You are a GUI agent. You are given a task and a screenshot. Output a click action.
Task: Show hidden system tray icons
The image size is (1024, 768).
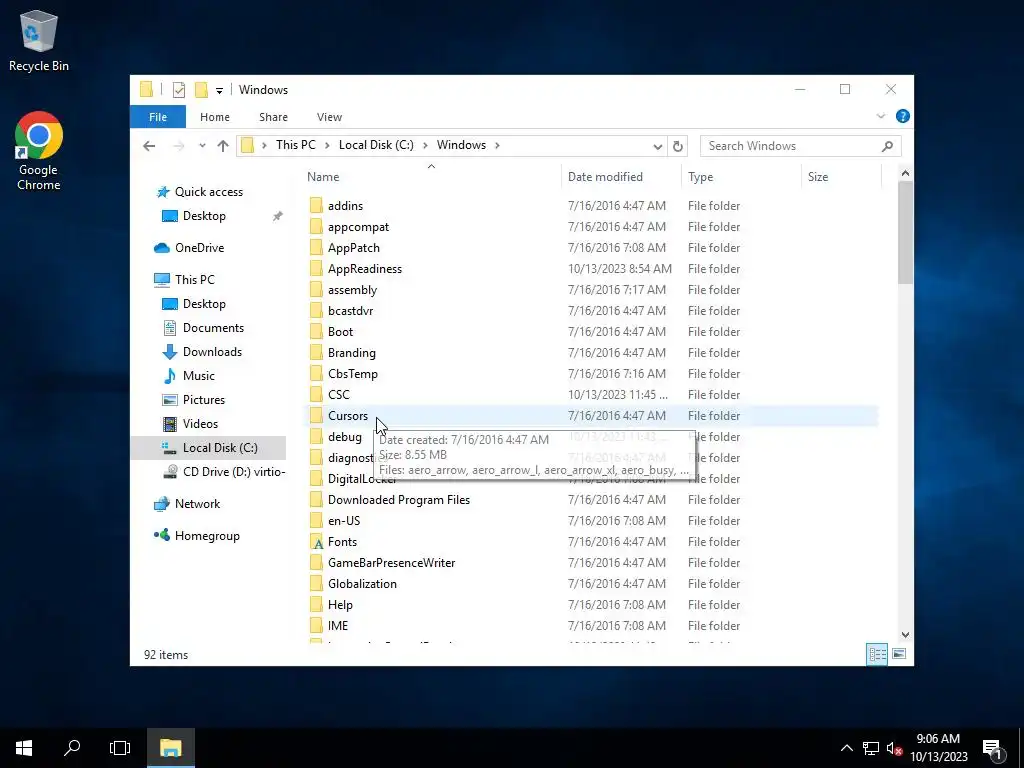[846, 748]
